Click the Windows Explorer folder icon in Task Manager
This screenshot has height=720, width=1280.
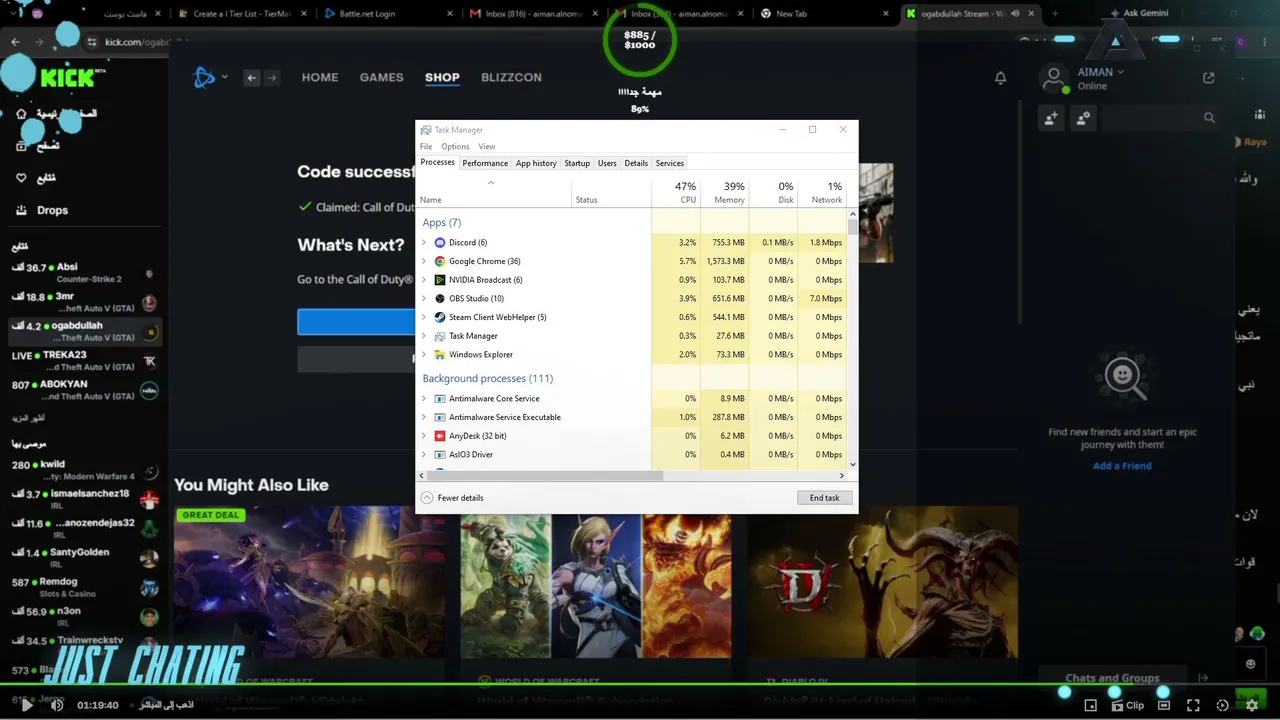(x=440, y=355)
